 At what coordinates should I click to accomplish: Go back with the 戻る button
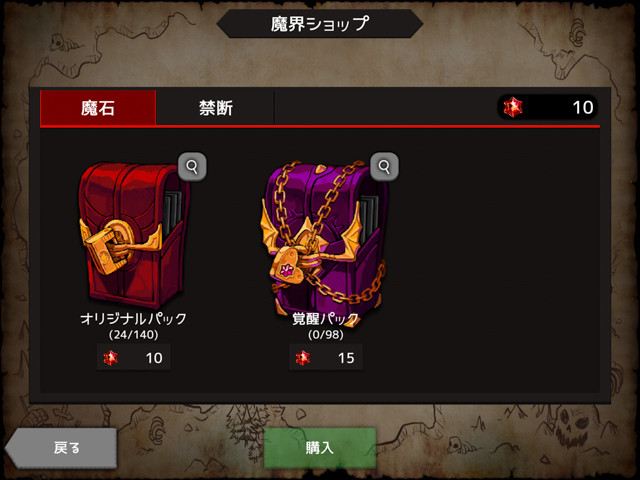tap(61, 448)
